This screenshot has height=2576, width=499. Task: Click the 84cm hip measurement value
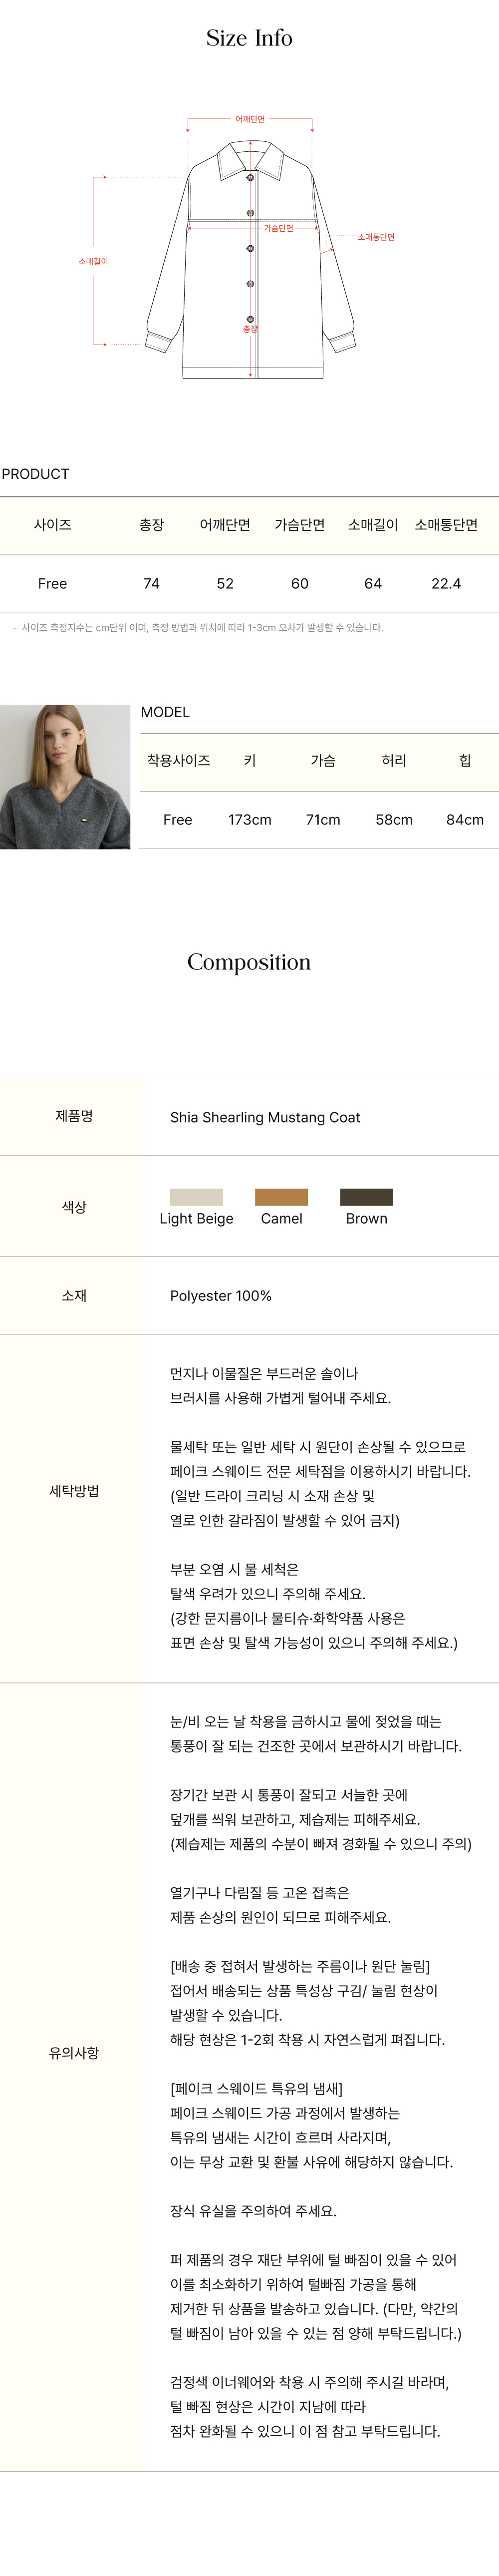coord(465,820)
